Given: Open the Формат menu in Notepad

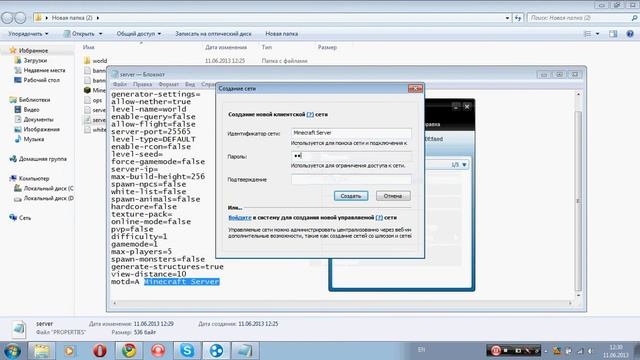Looking at the screenshot, I should click(x=168, y=84).
